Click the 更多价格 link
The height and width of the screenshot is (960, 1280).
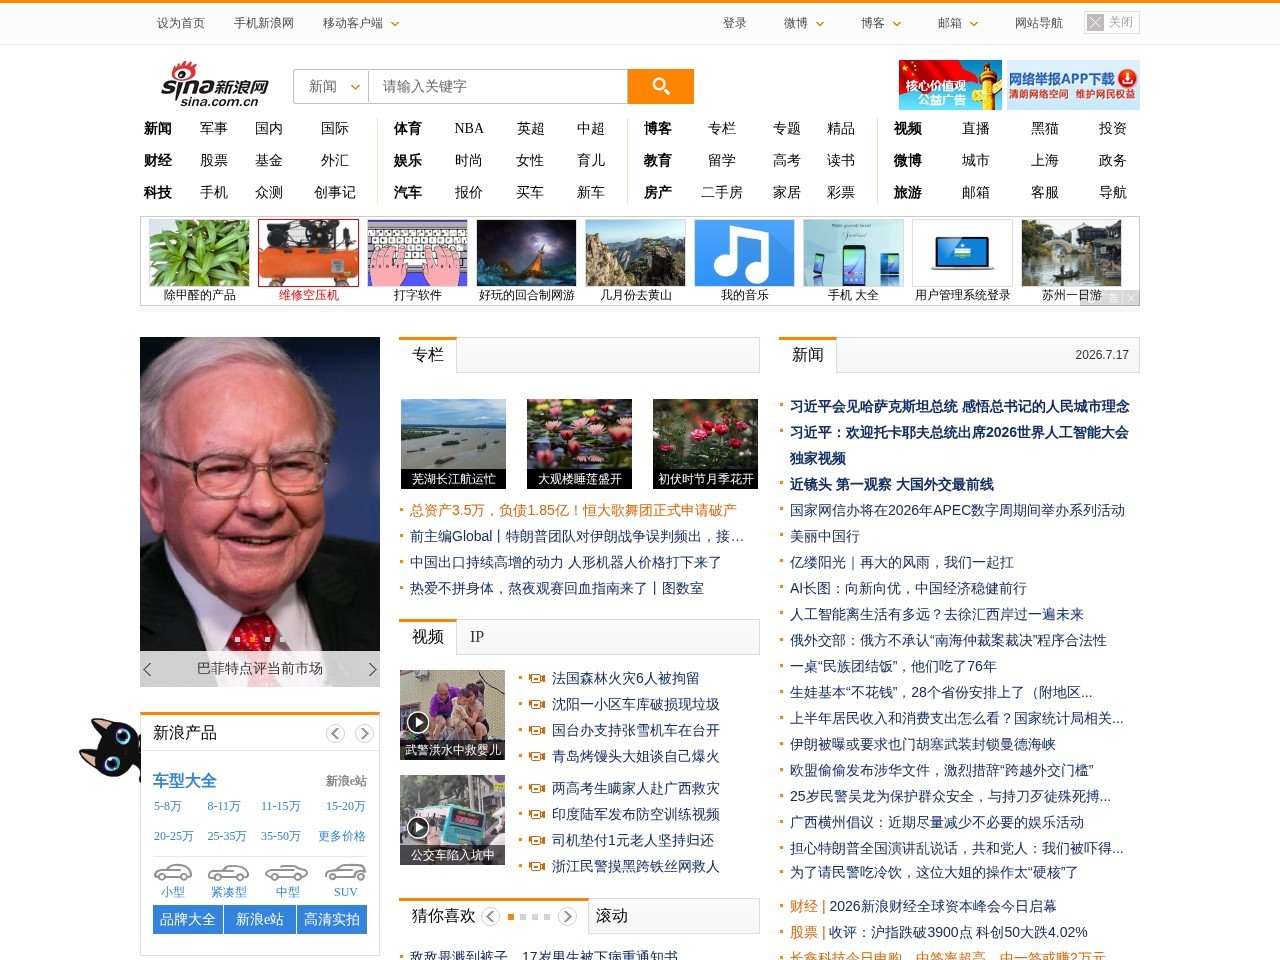(x=342, y=836)
